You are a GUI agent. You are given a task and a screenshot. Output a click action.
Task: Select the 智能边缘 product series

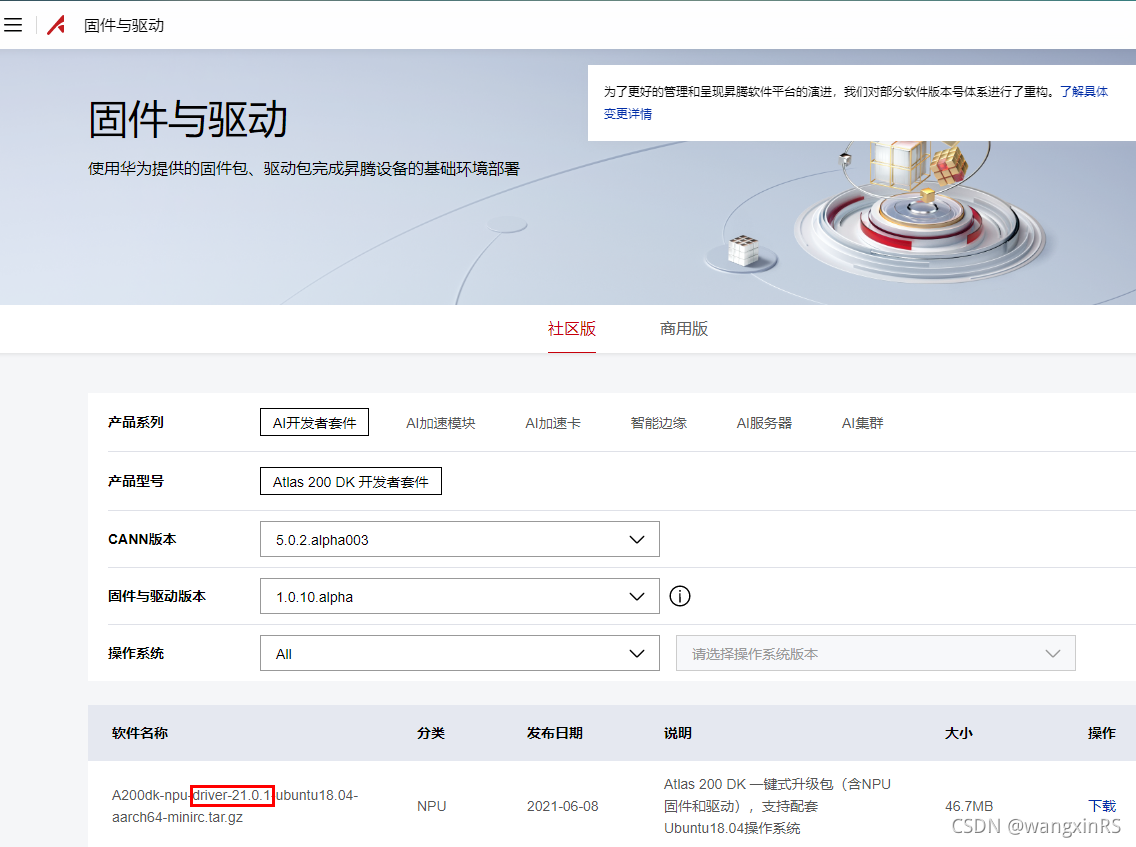tap(659, 423)
